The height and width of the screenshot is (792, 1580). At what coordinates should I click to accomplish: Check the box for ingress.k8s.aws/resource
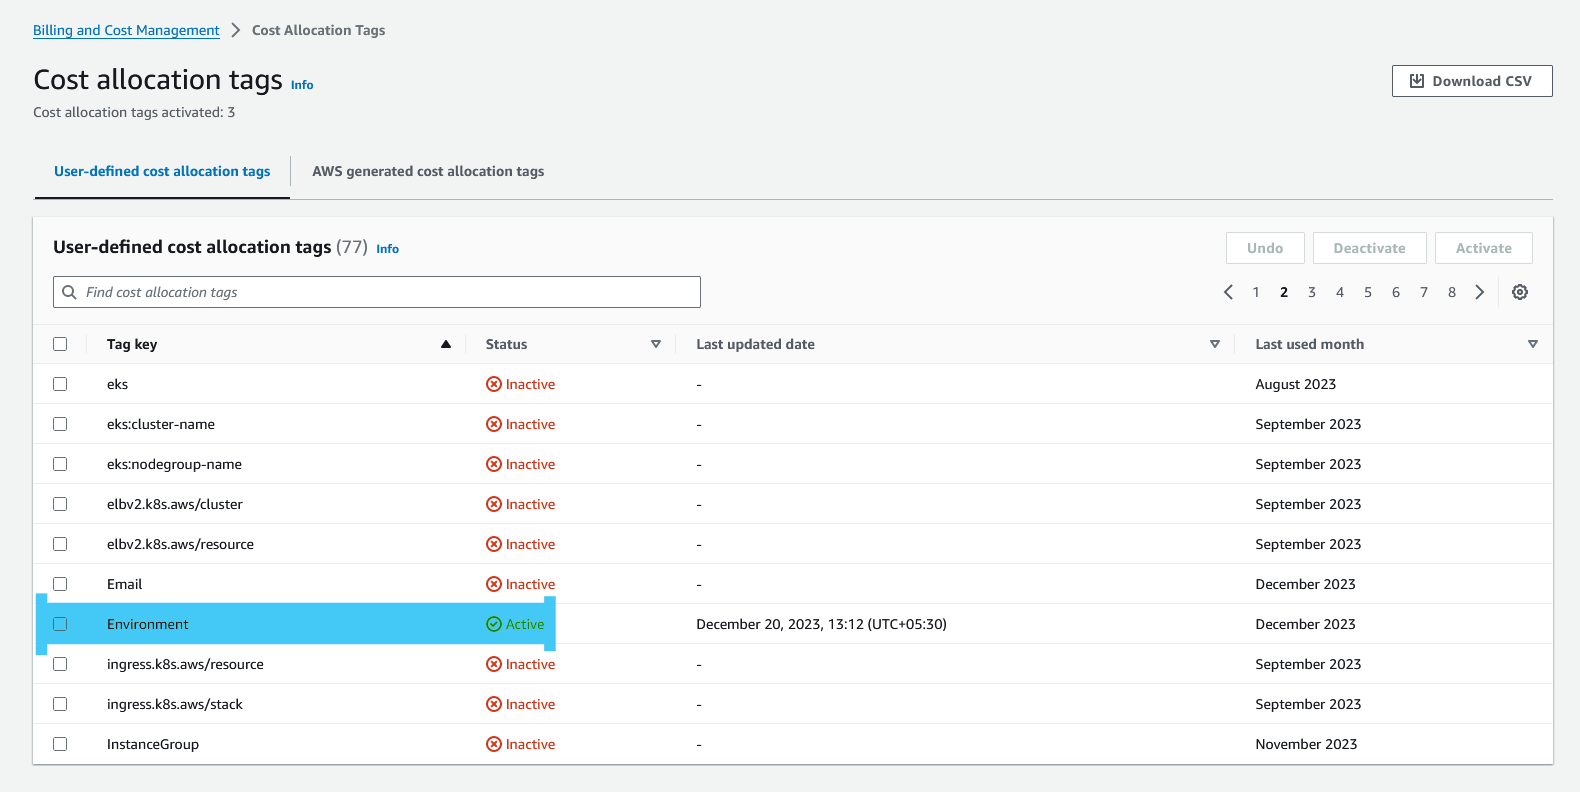pos(60,664)
